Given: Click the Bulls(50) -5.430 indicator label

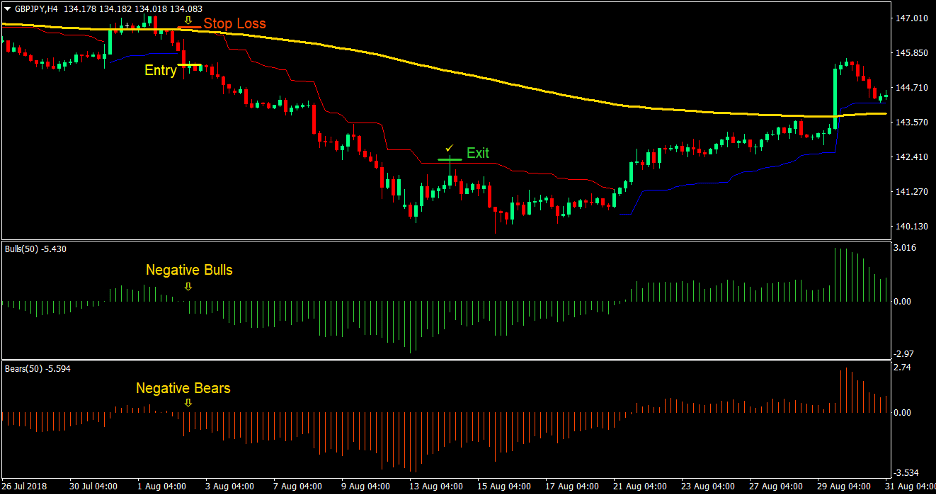Looking at the screenshot, I should tap(35, 249).
